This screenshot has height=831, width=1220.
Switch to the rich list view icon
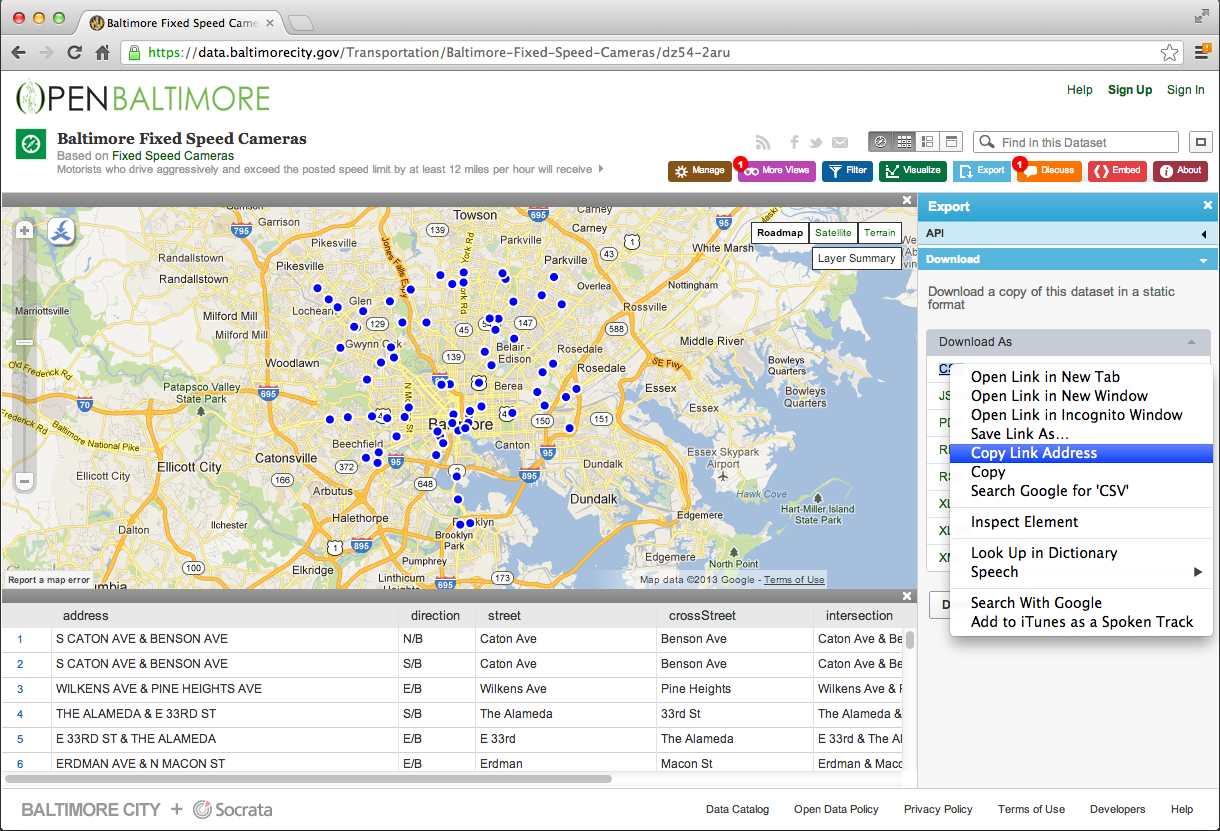tap(927, 142)
